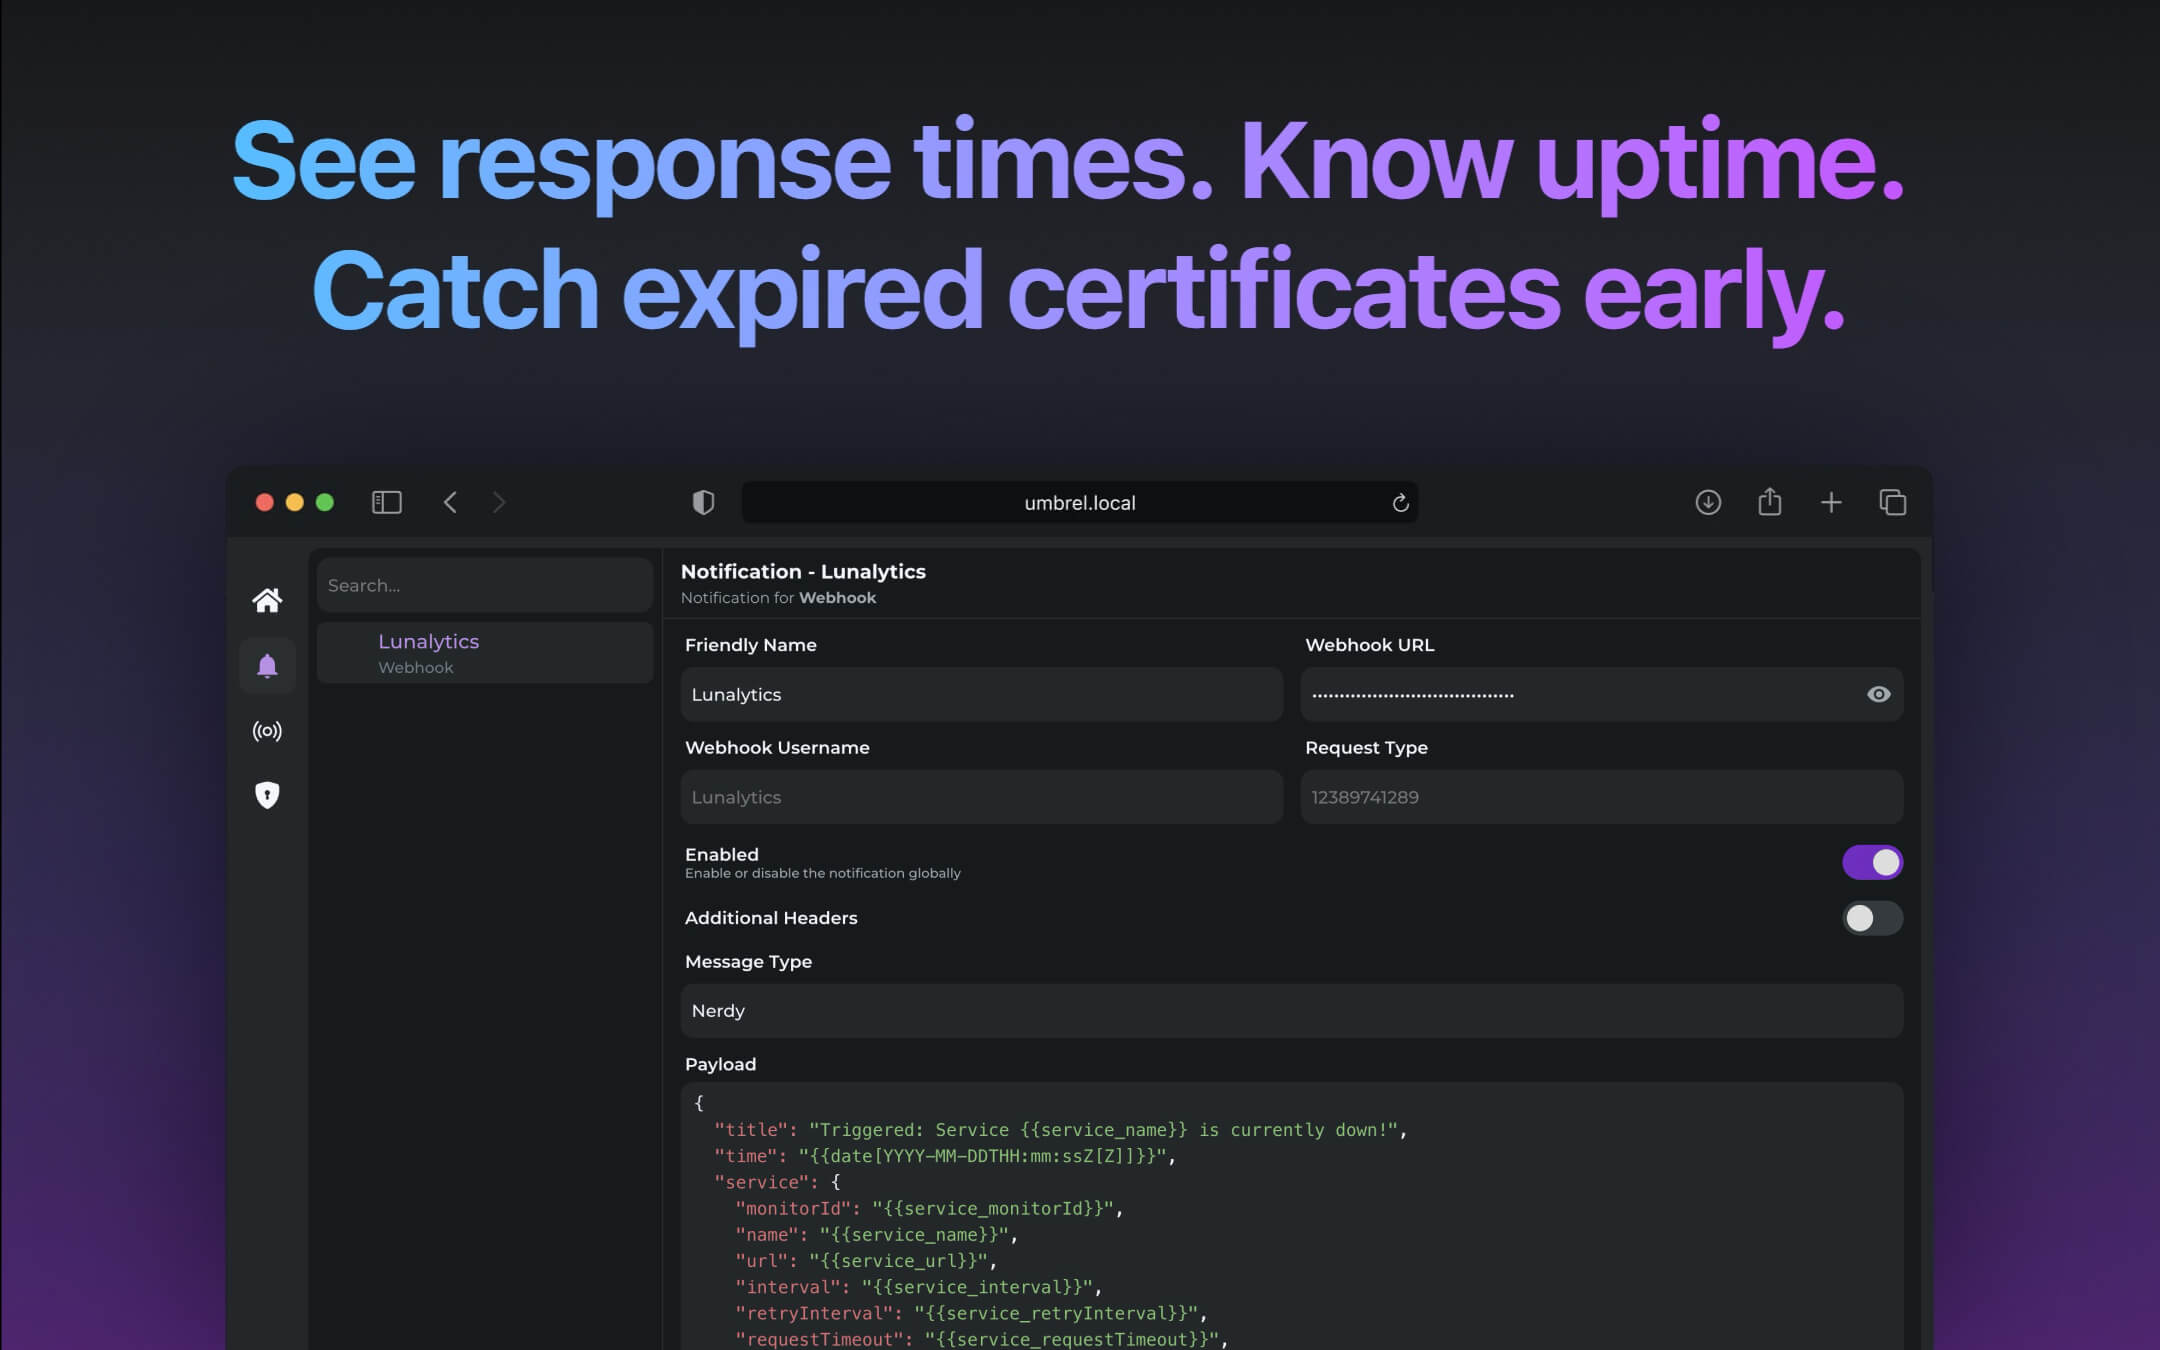
Task: Show the tab overview icon
Action: [1892, 502]
